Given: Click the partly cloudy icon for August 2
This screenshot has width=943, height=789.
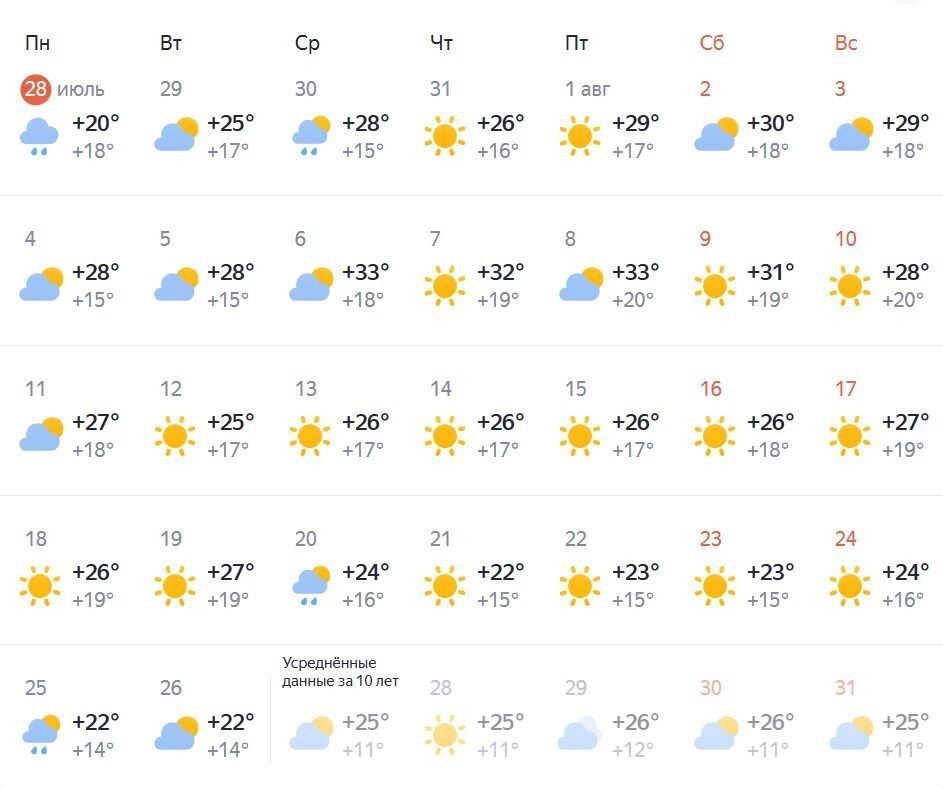Looking at the screenshot, I should click(x=715, y=136).
